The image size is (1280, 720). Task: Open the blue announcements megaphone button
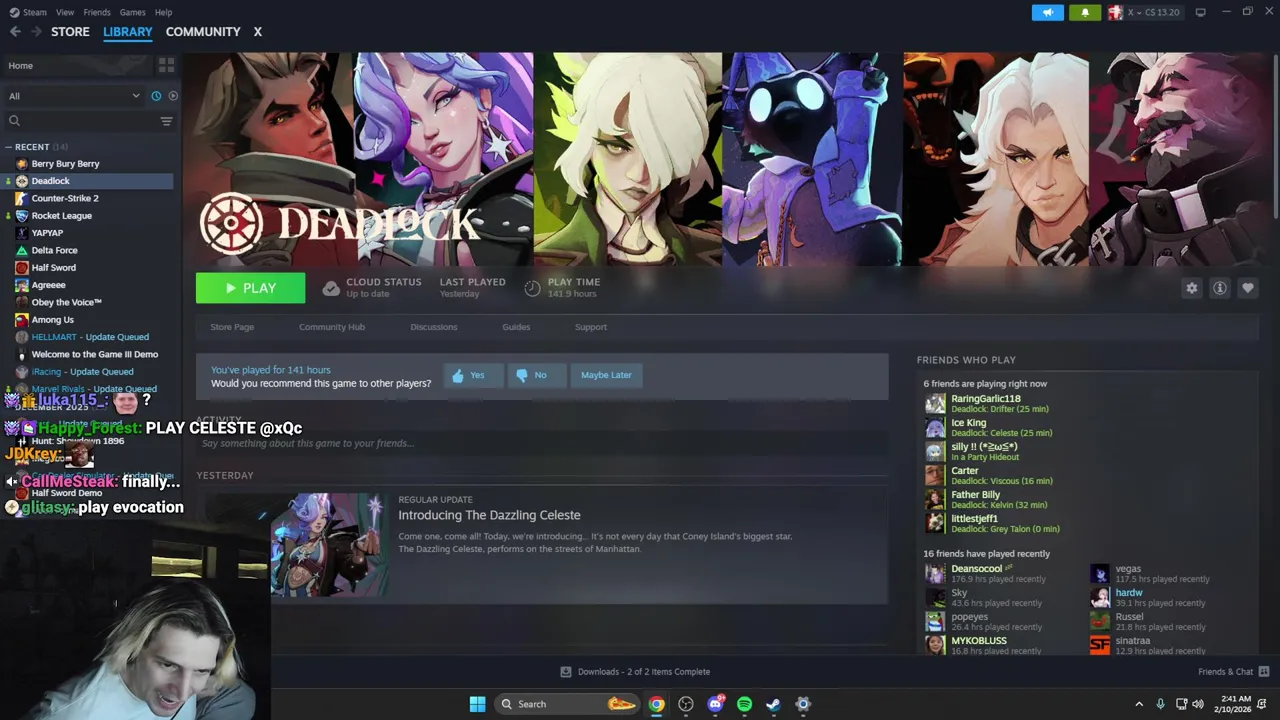pyautogui.click(x=1047, y=12)
